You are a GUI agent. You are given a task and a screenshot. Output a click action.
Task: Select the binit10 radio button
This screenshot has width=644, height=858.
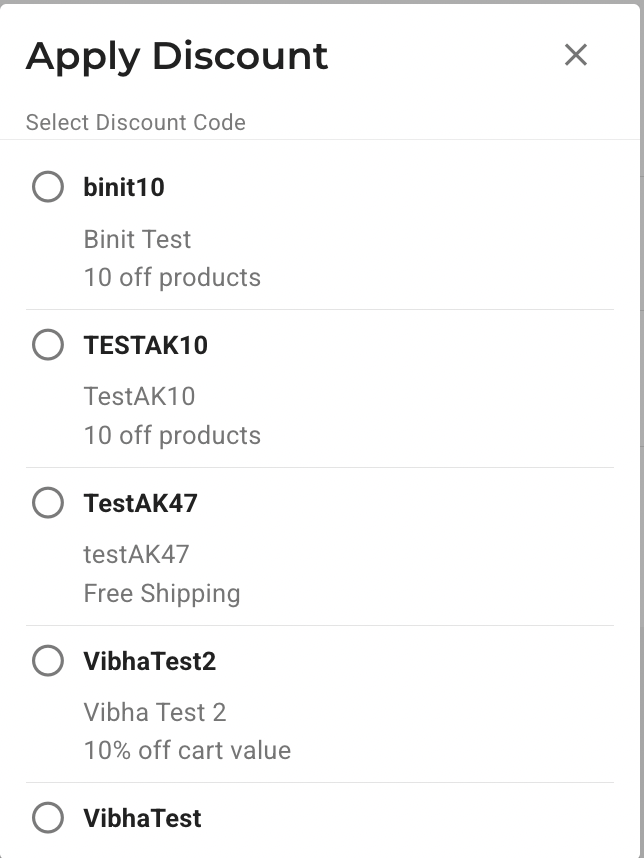(x=48, y=187)
